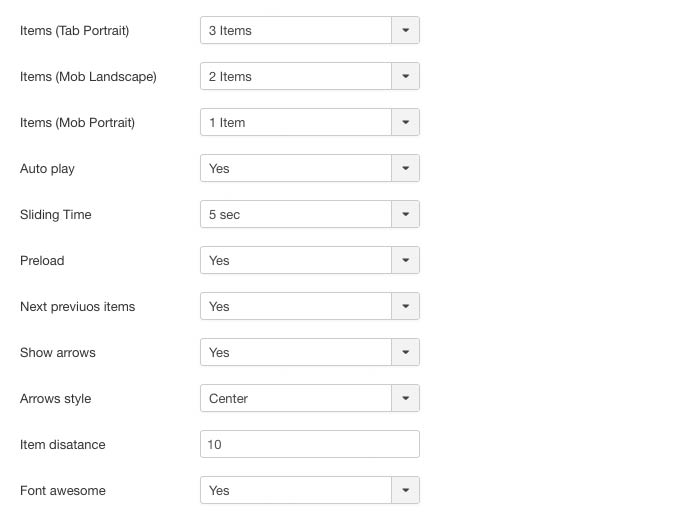Open the Show arrows dropdown caret
Image resolution: width=700 pixels, height=525 pixels.
405,352
